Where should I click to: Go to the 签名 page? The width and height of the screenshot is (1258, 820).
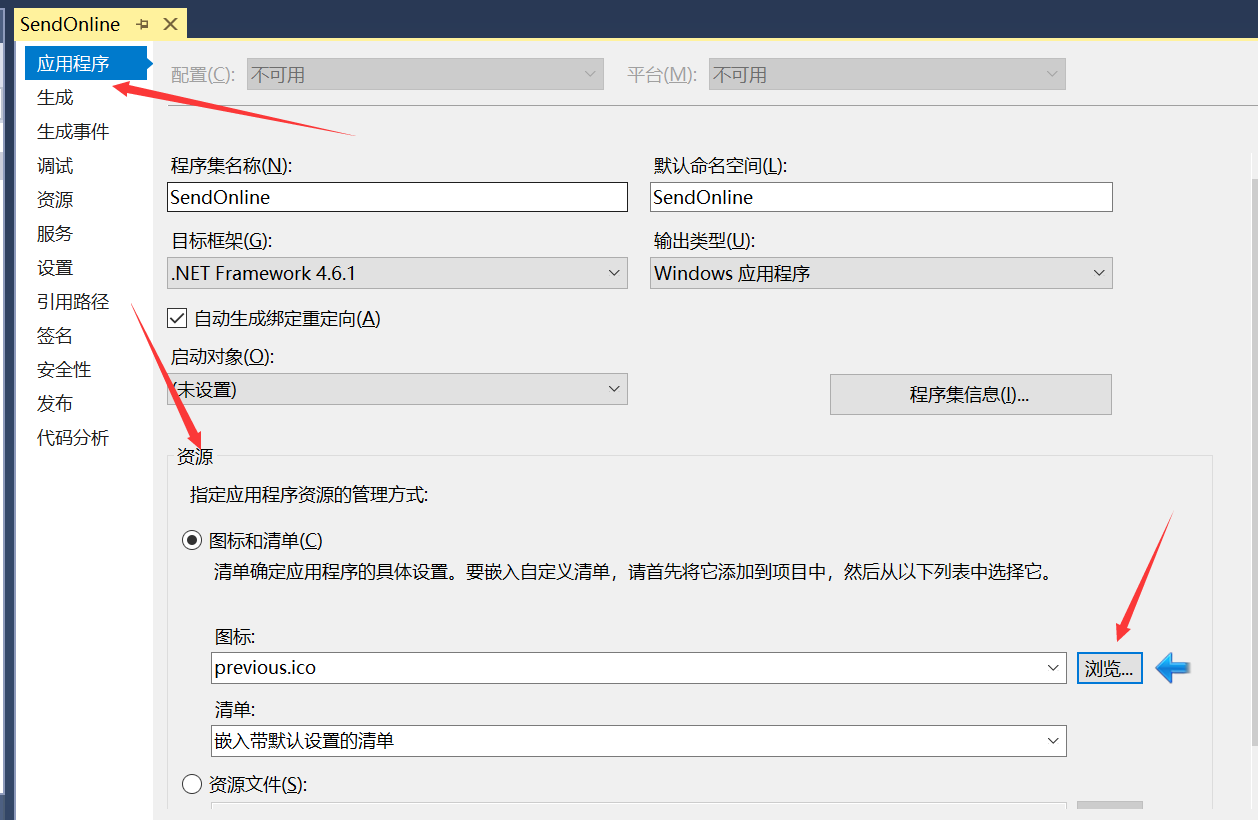(x=55, y=336)
